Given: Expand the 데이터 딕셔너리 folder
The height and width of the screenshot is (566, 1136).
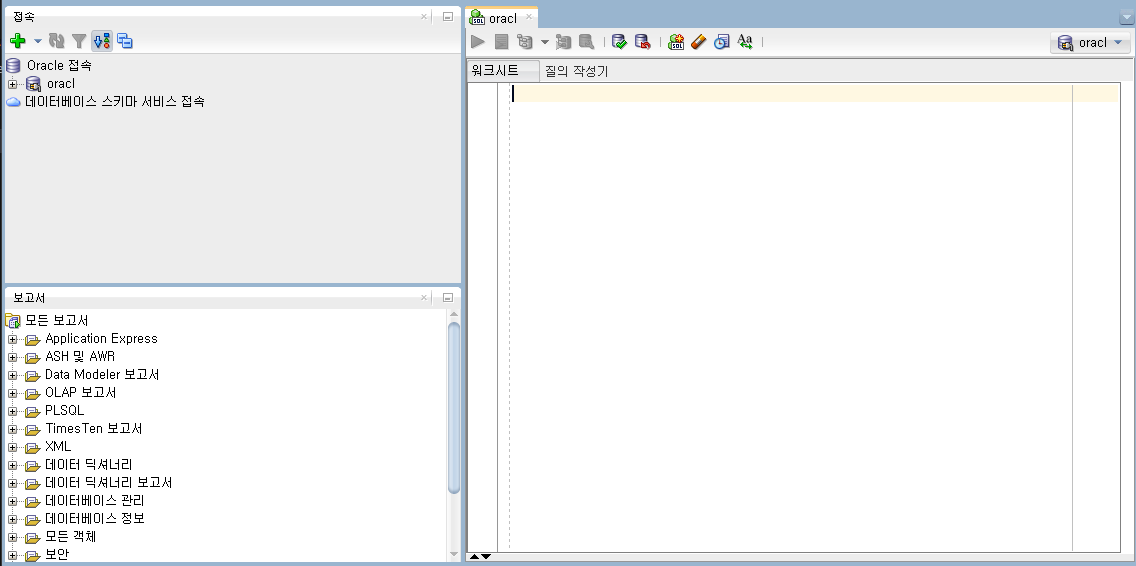Looking at the screenshot, I should (x=12, y=466).
